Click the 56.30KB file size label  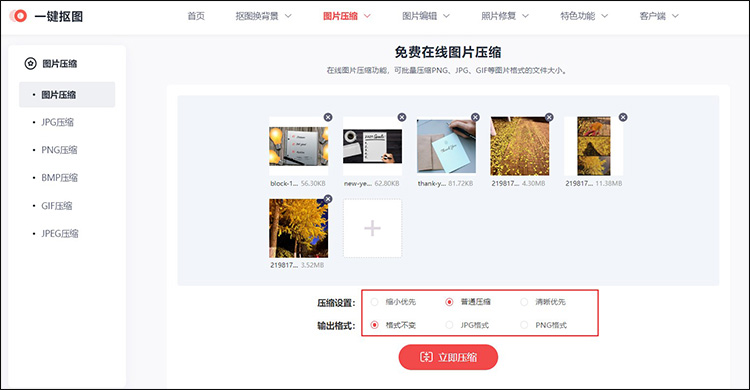(x=313, y=183)
